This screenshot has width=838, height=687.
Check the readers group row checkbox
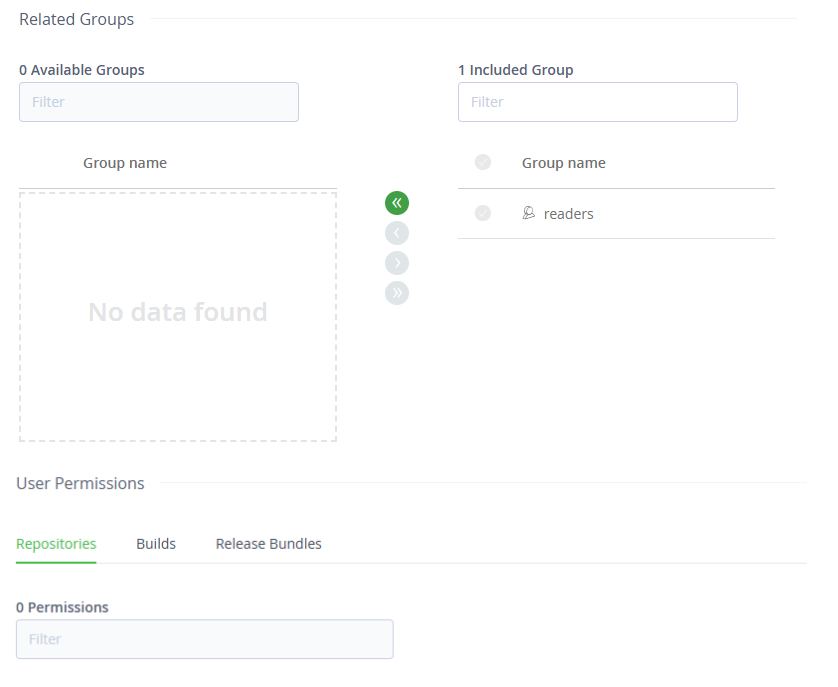point(483,213)
